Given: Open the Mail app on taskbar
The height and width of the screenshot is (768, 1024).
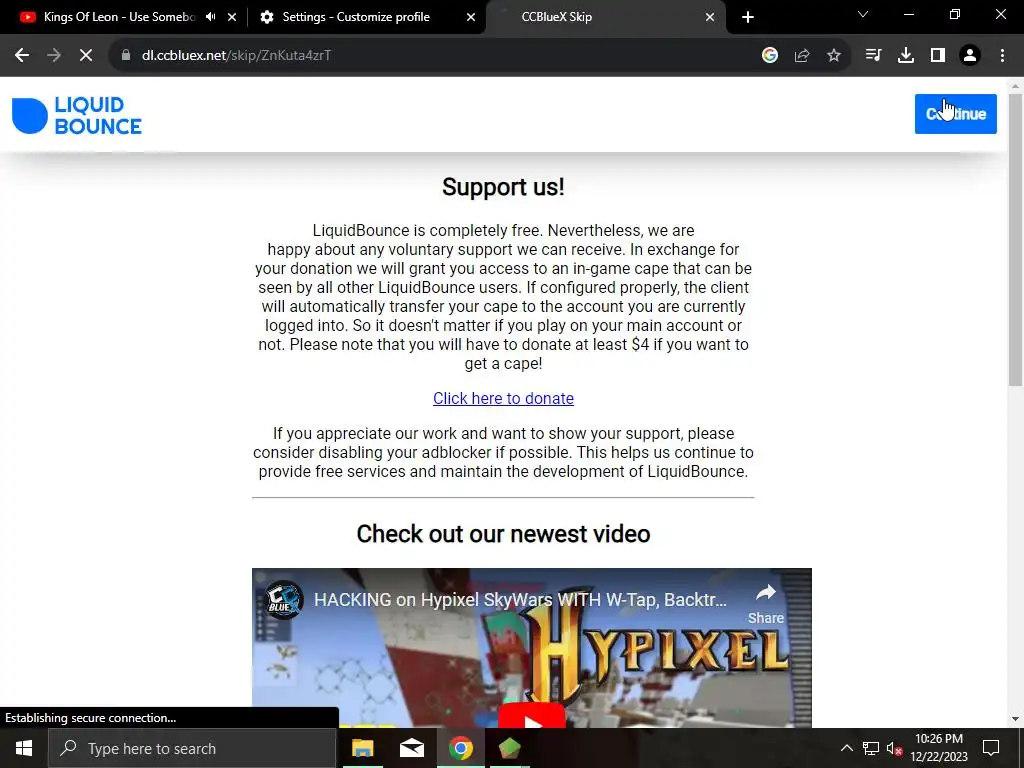Looking at the screenshot, I should coord(411,748).
